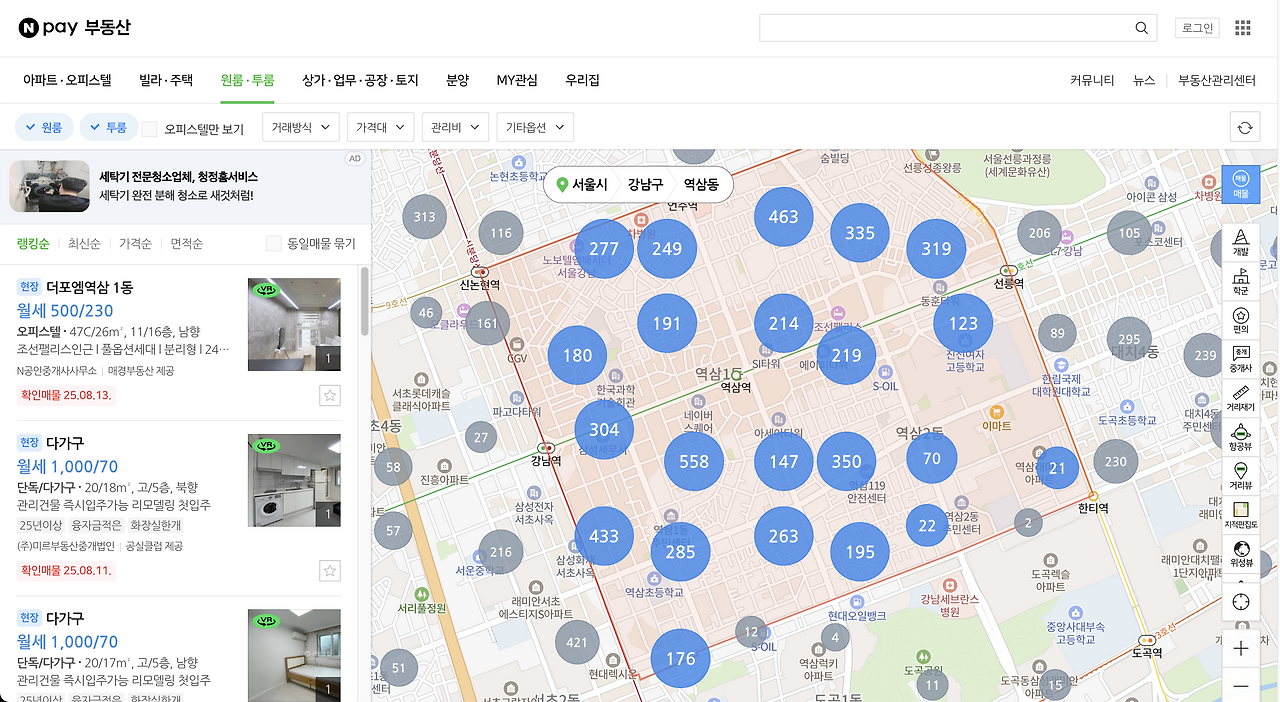Select the 매물 map layer icon
The height and width of the screenshot is (702, 1280).
pyautogui.click(x=1241, y=184)
